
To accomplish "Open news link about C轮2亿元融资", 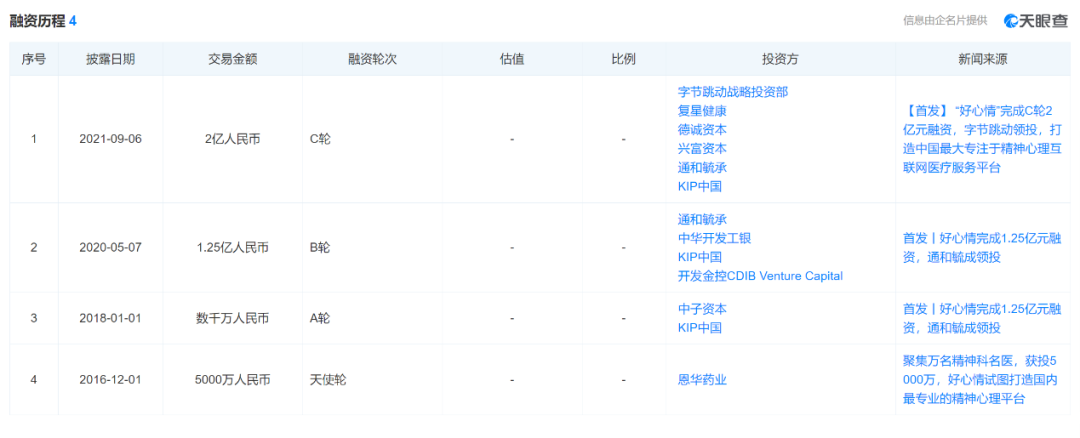I will (x=983, y=139).
